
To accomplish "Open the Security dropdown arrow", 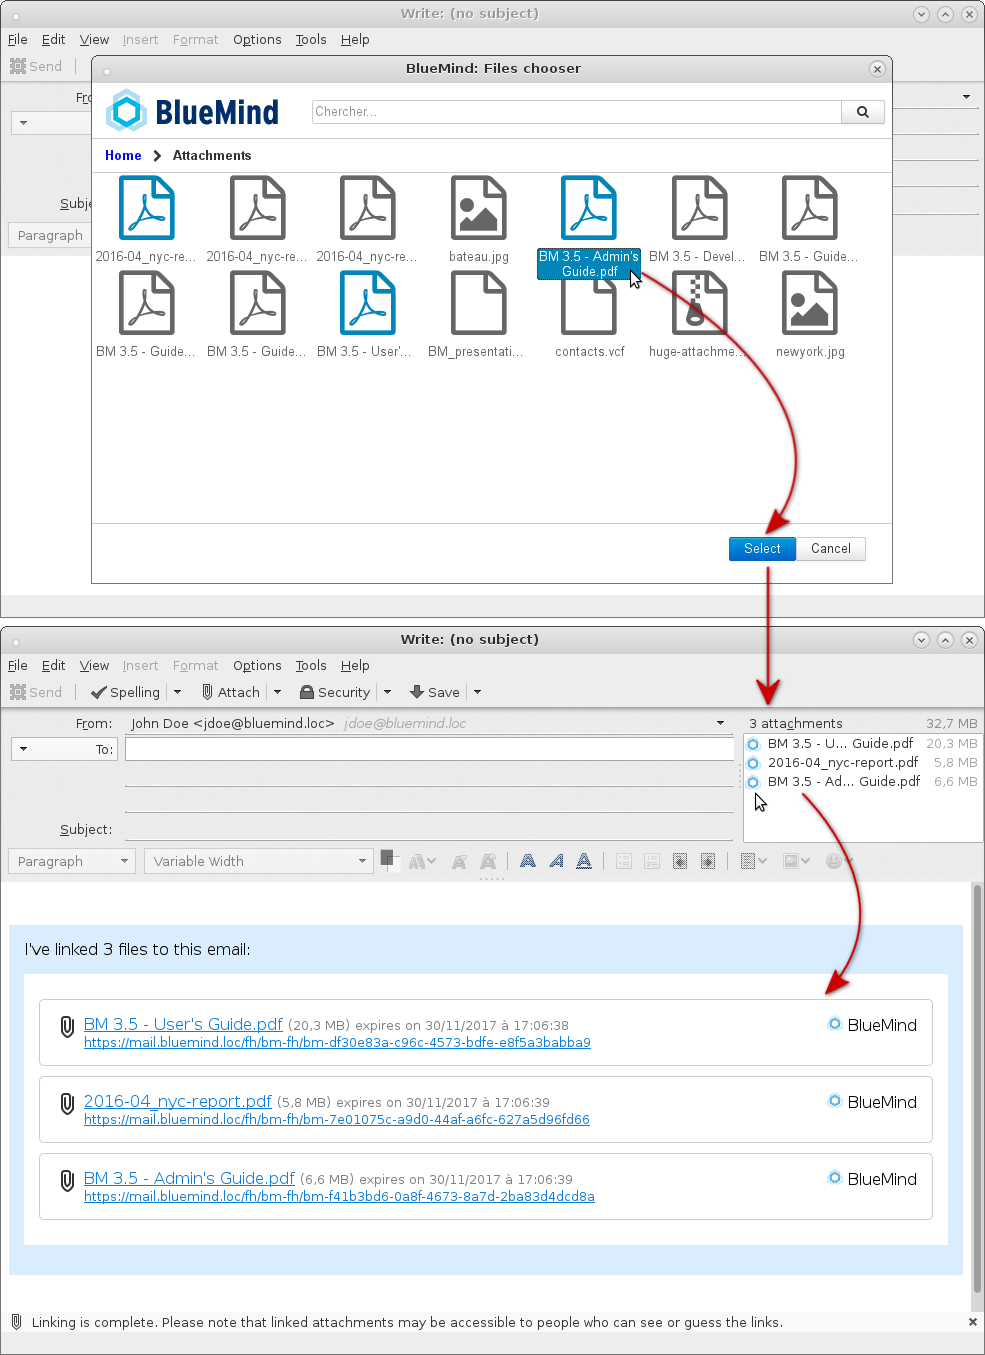I will click(x=388, y=692).
